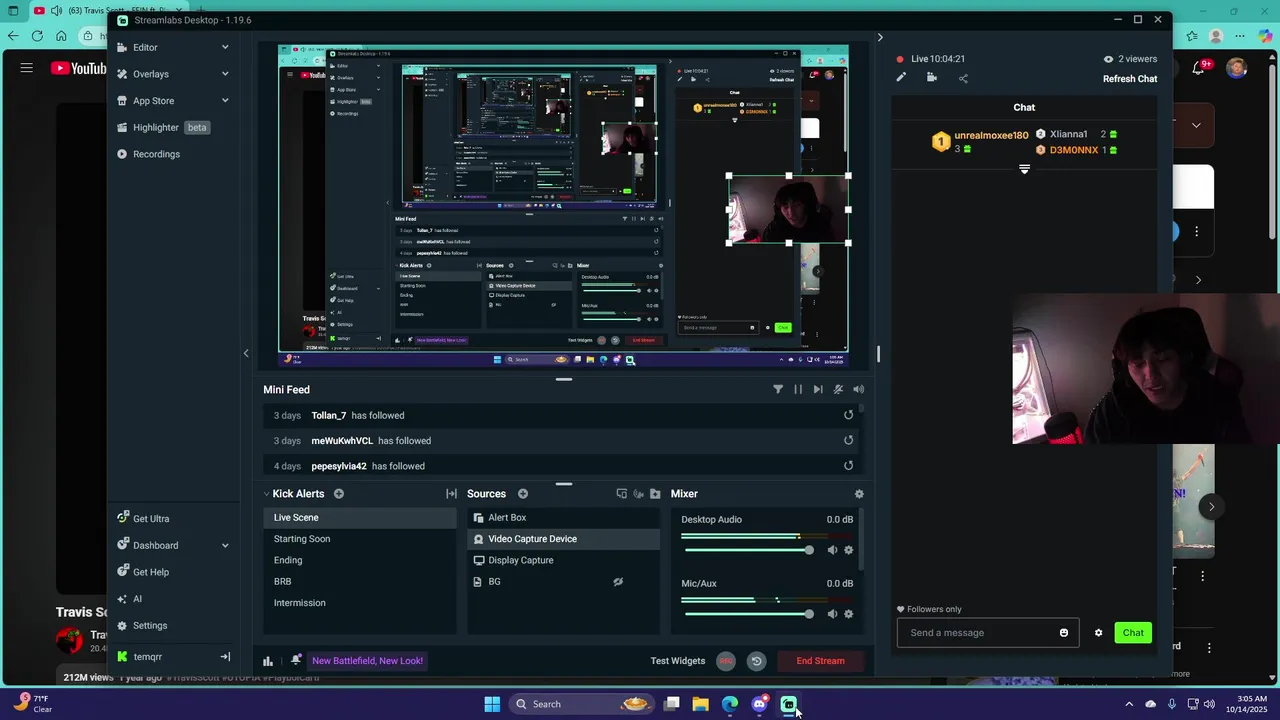Open scene transitions icon
The height and width of the screenshot is (720, 1280).
pyautogui.click(x=451, y=494)
